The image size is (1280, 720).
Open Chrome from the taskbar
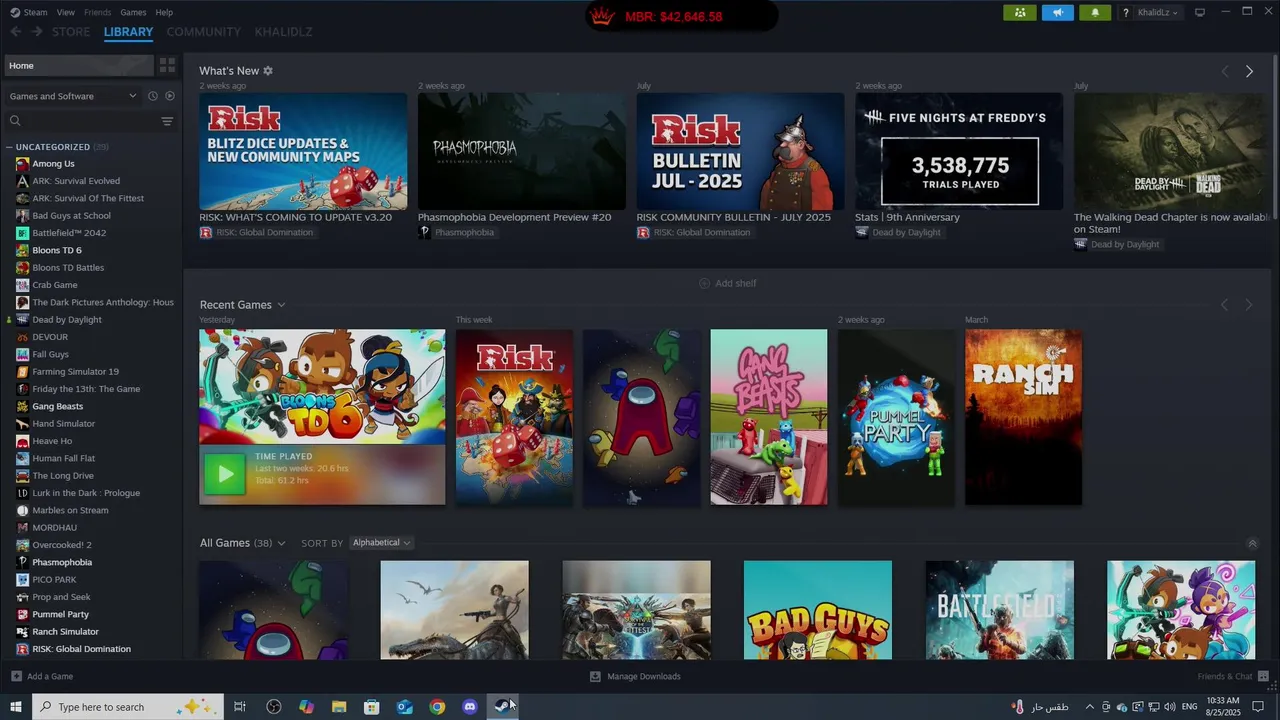(437, 707)
